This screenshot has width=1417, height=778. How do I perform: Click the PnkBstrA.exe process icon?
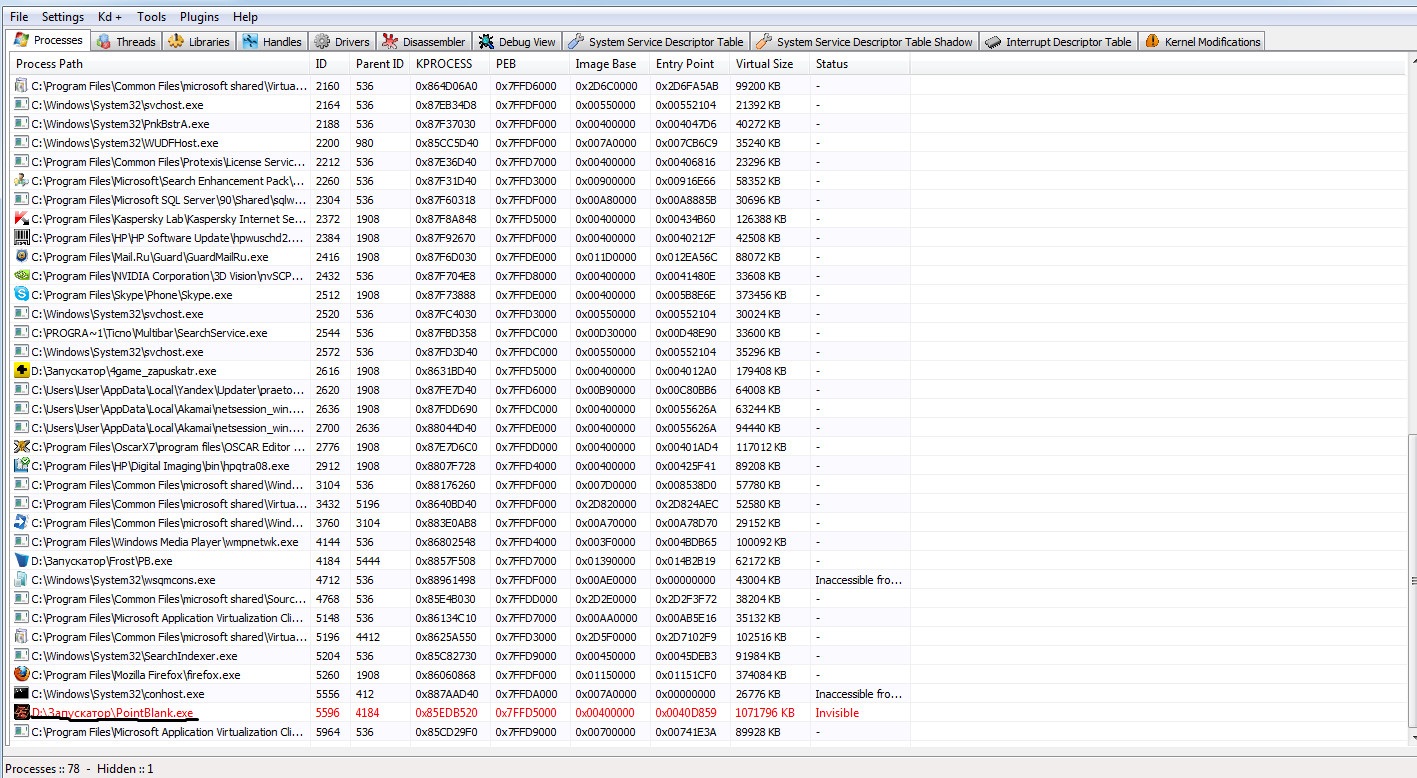21,124
